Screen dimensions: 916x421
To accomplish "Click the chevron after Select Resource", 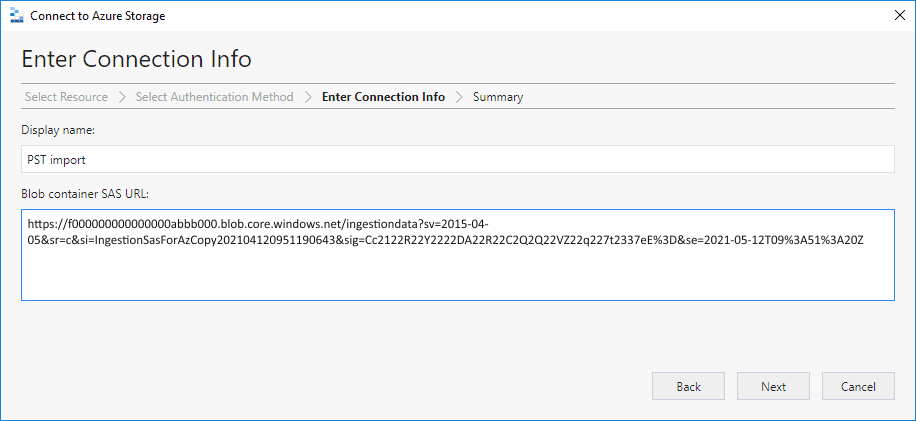I will [122, 97].
